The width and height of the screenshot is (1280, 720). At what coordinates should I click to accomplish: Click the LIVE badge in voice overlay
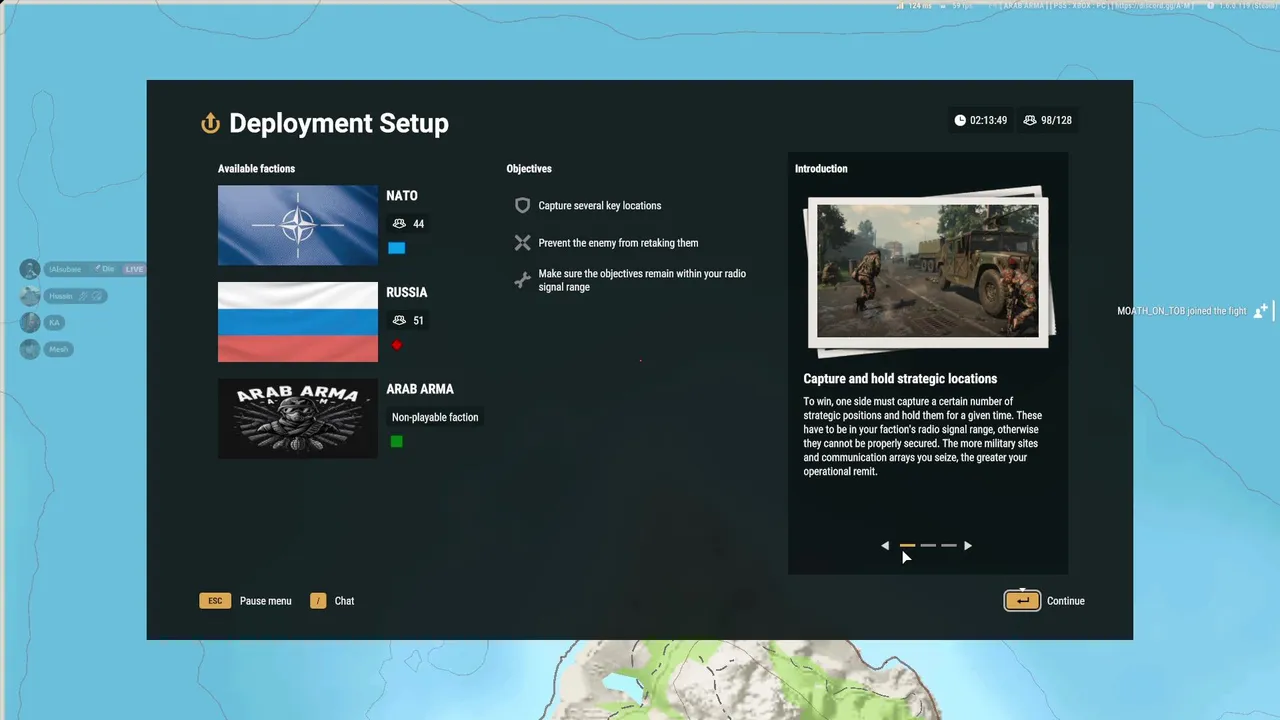[134, 269]
